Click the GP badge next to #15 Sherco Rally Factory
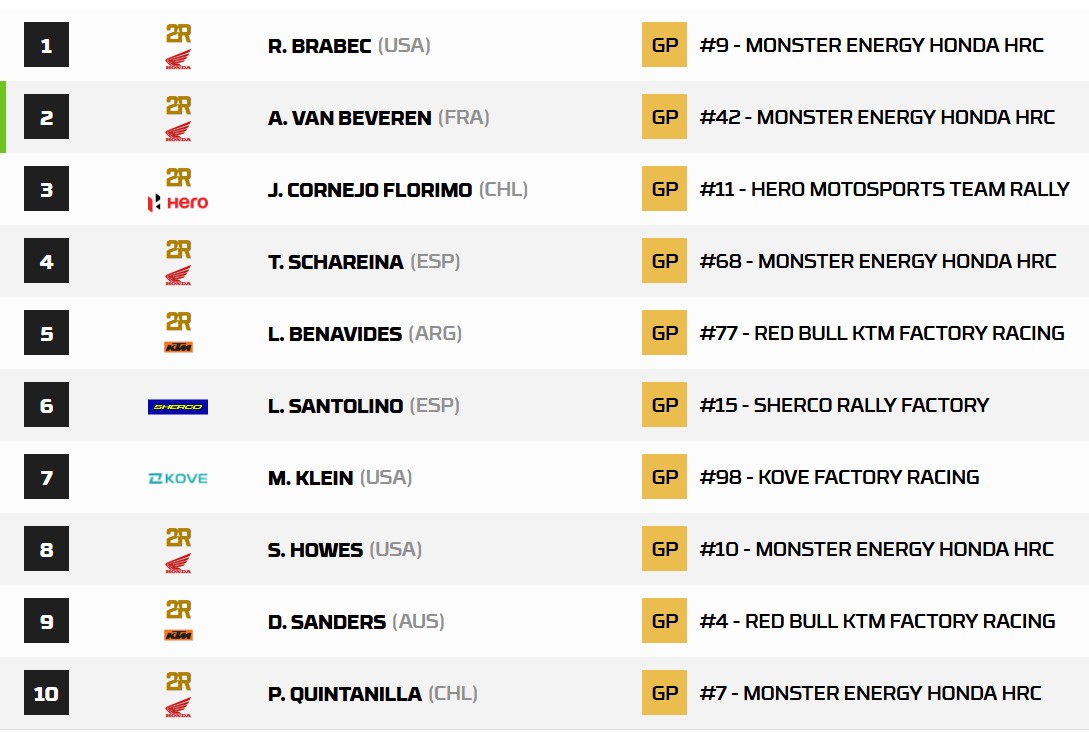Viewport: 1089px width, 733px height. pyautogui.click(x=664, y=405)
